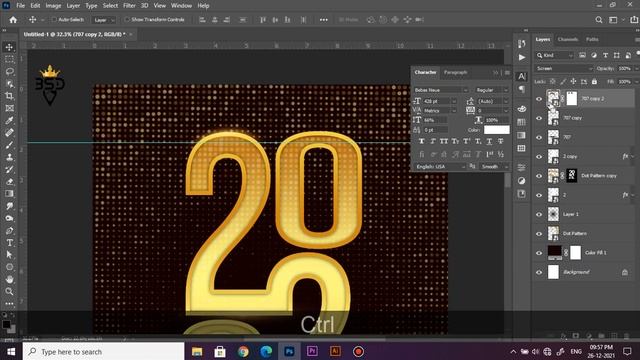Select the Clone Stamp tool
Image resolution: width=640 pixels, height=360 pixels.
click(9, 157)
